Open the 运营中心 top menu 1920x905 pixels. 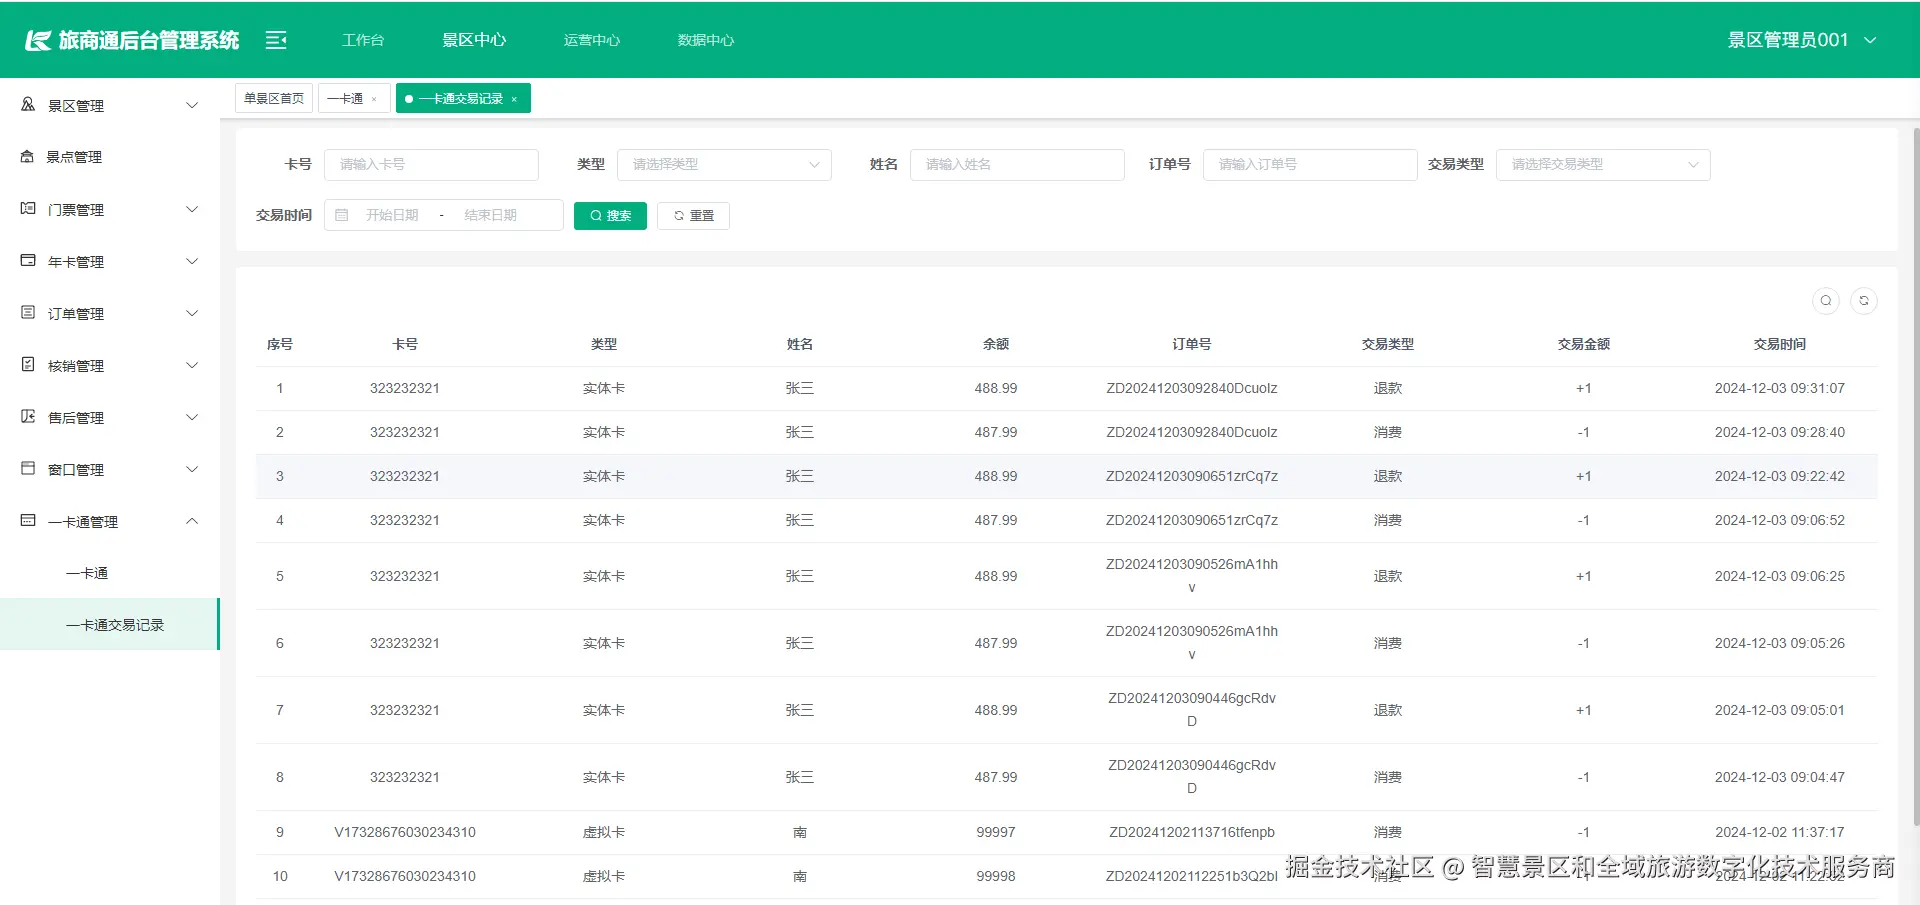click(592, 40)
